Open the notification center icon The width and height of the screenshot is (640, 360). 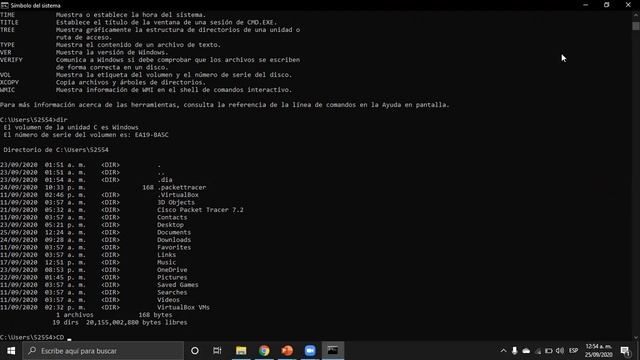click(624, 351)
